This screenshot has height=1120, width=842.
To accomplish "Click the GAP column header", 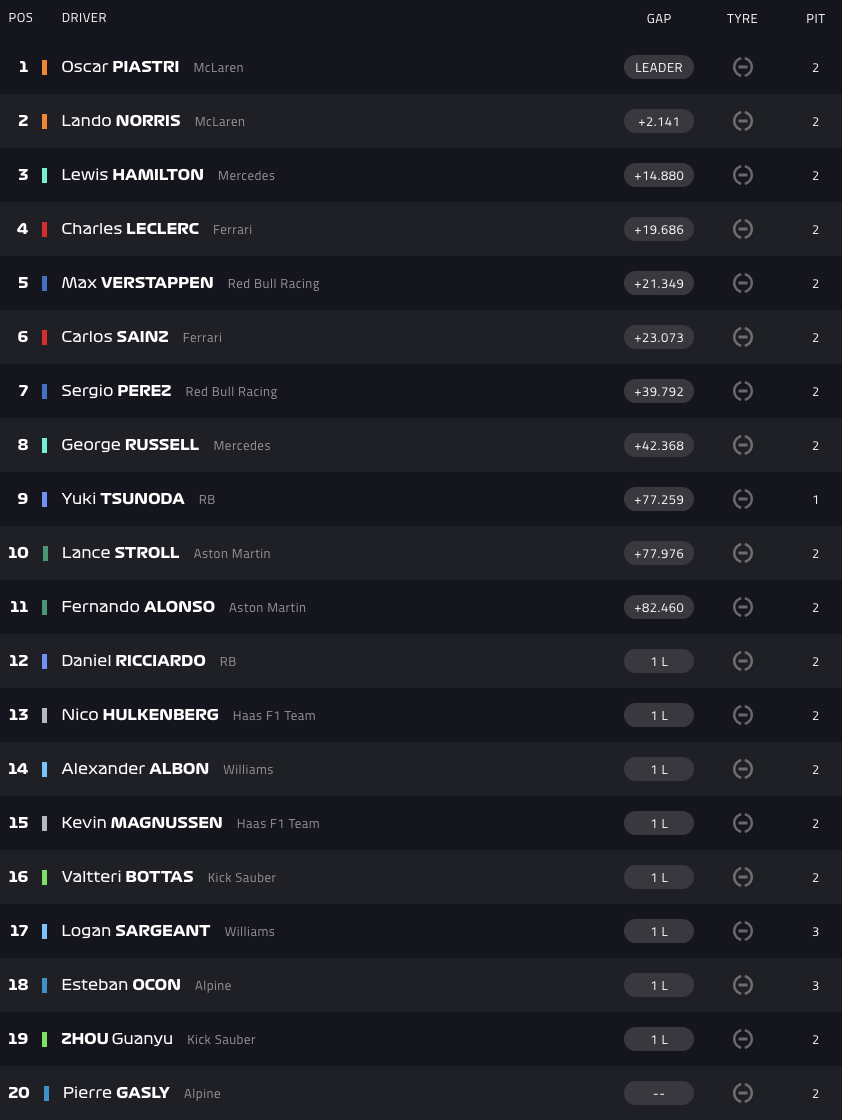I will [x=659, y=18].
